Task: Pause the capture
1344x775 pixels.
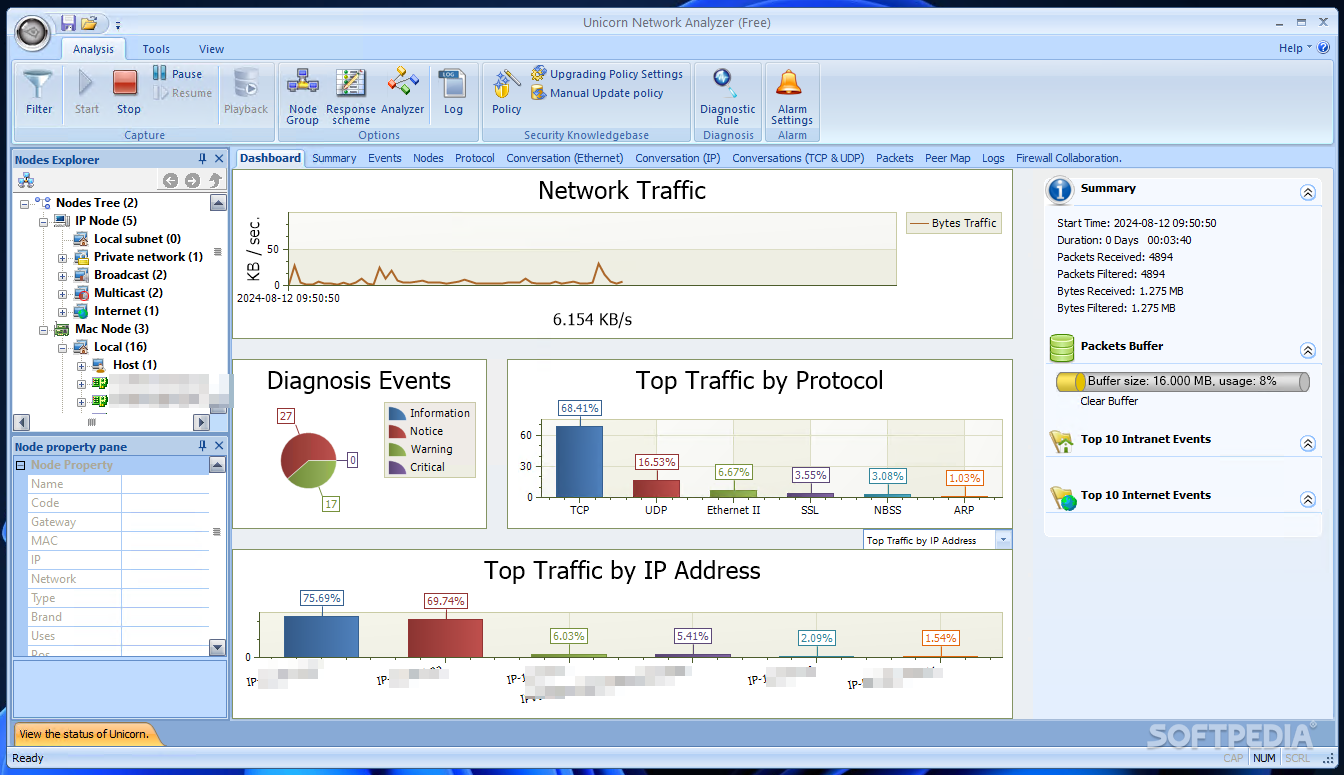Action: pos(177,74)
